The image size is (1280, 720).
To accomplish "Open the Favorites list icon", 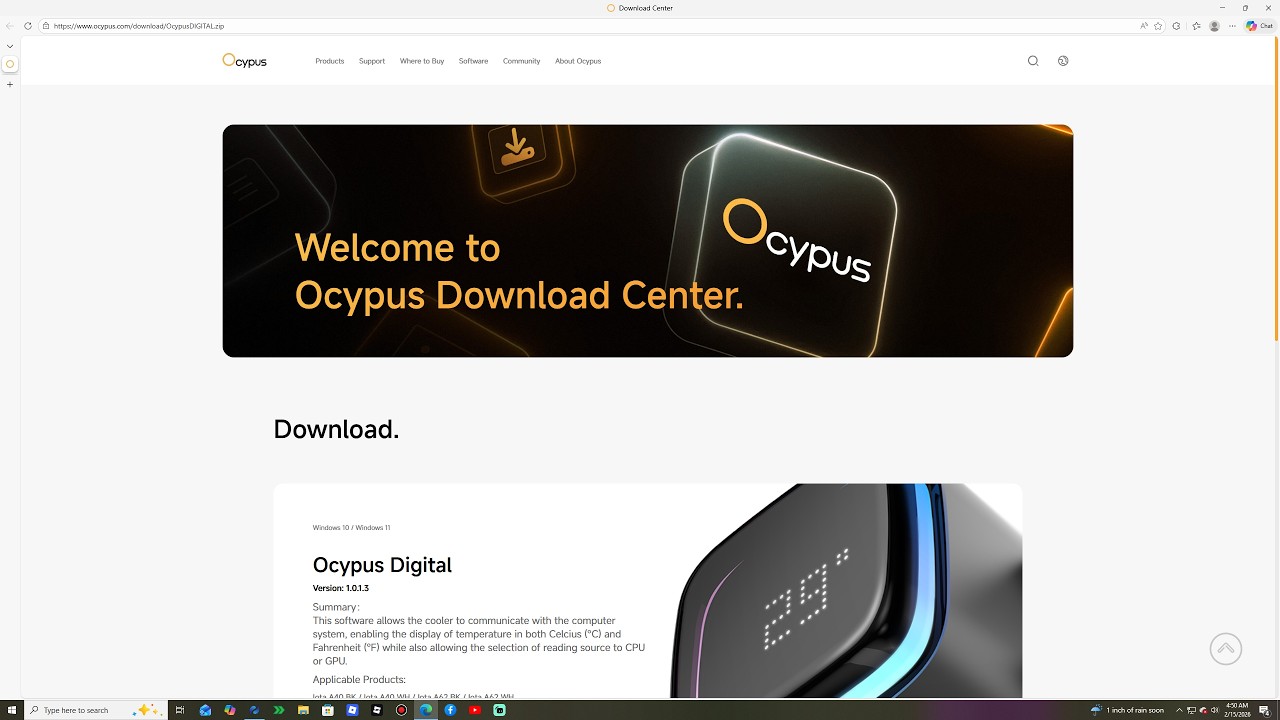I will (x=1196, y=26).
